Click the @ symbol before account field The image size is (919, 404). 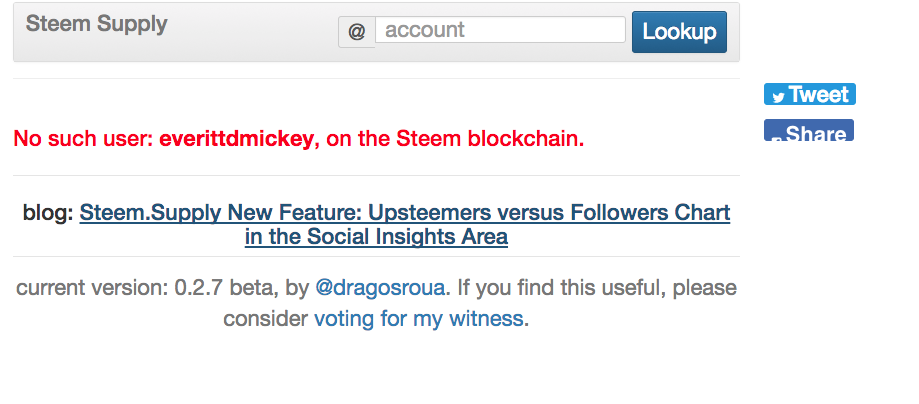click(356, 32)
